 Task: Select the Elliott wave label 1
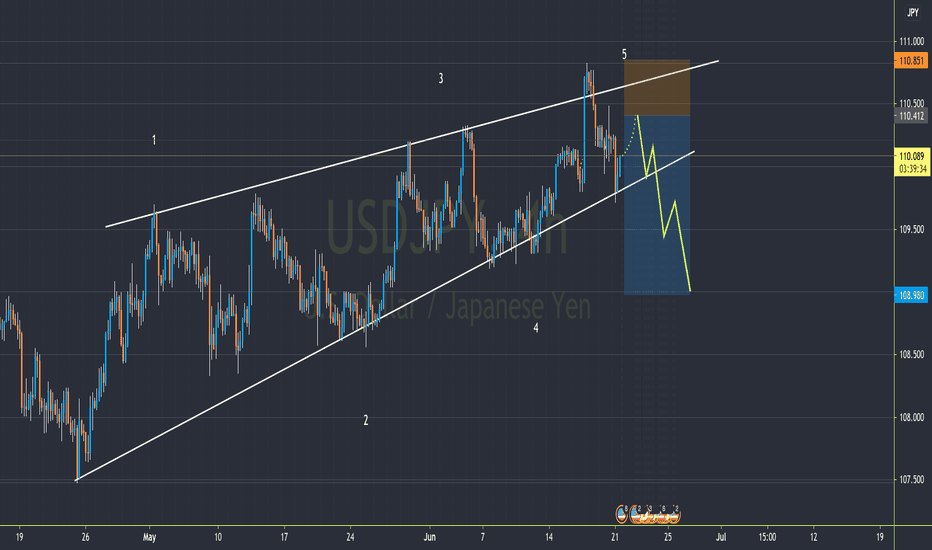pos(154,140)
